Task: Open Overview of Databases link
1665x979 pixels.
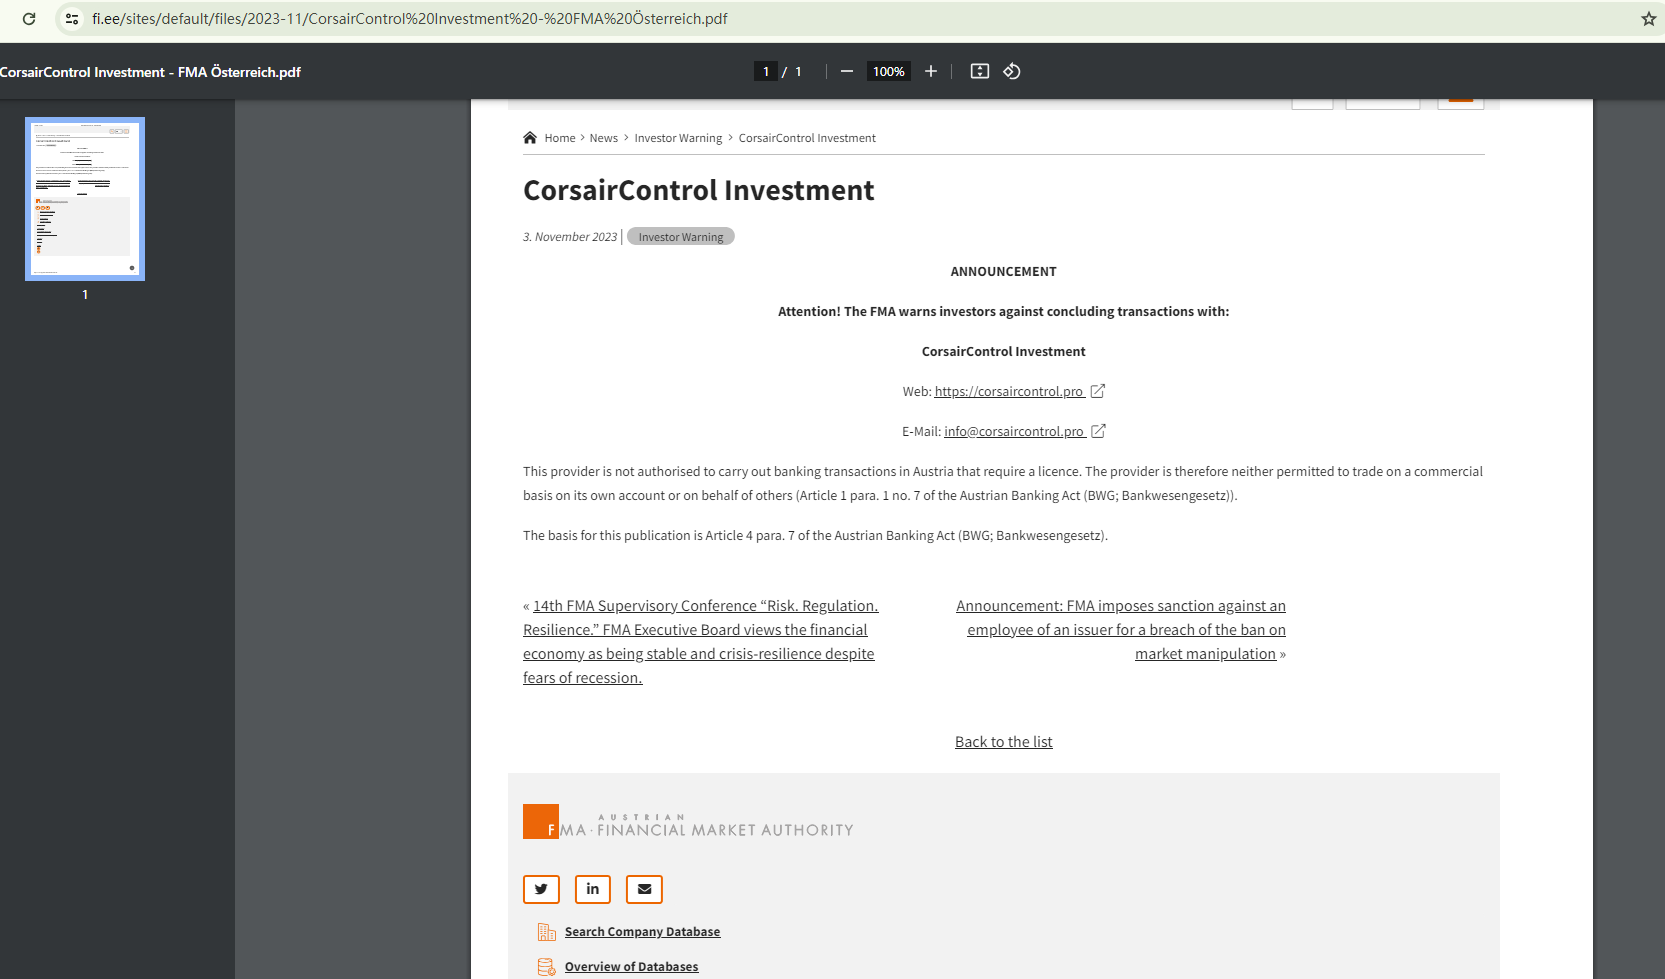Action: tap(631, 967)
